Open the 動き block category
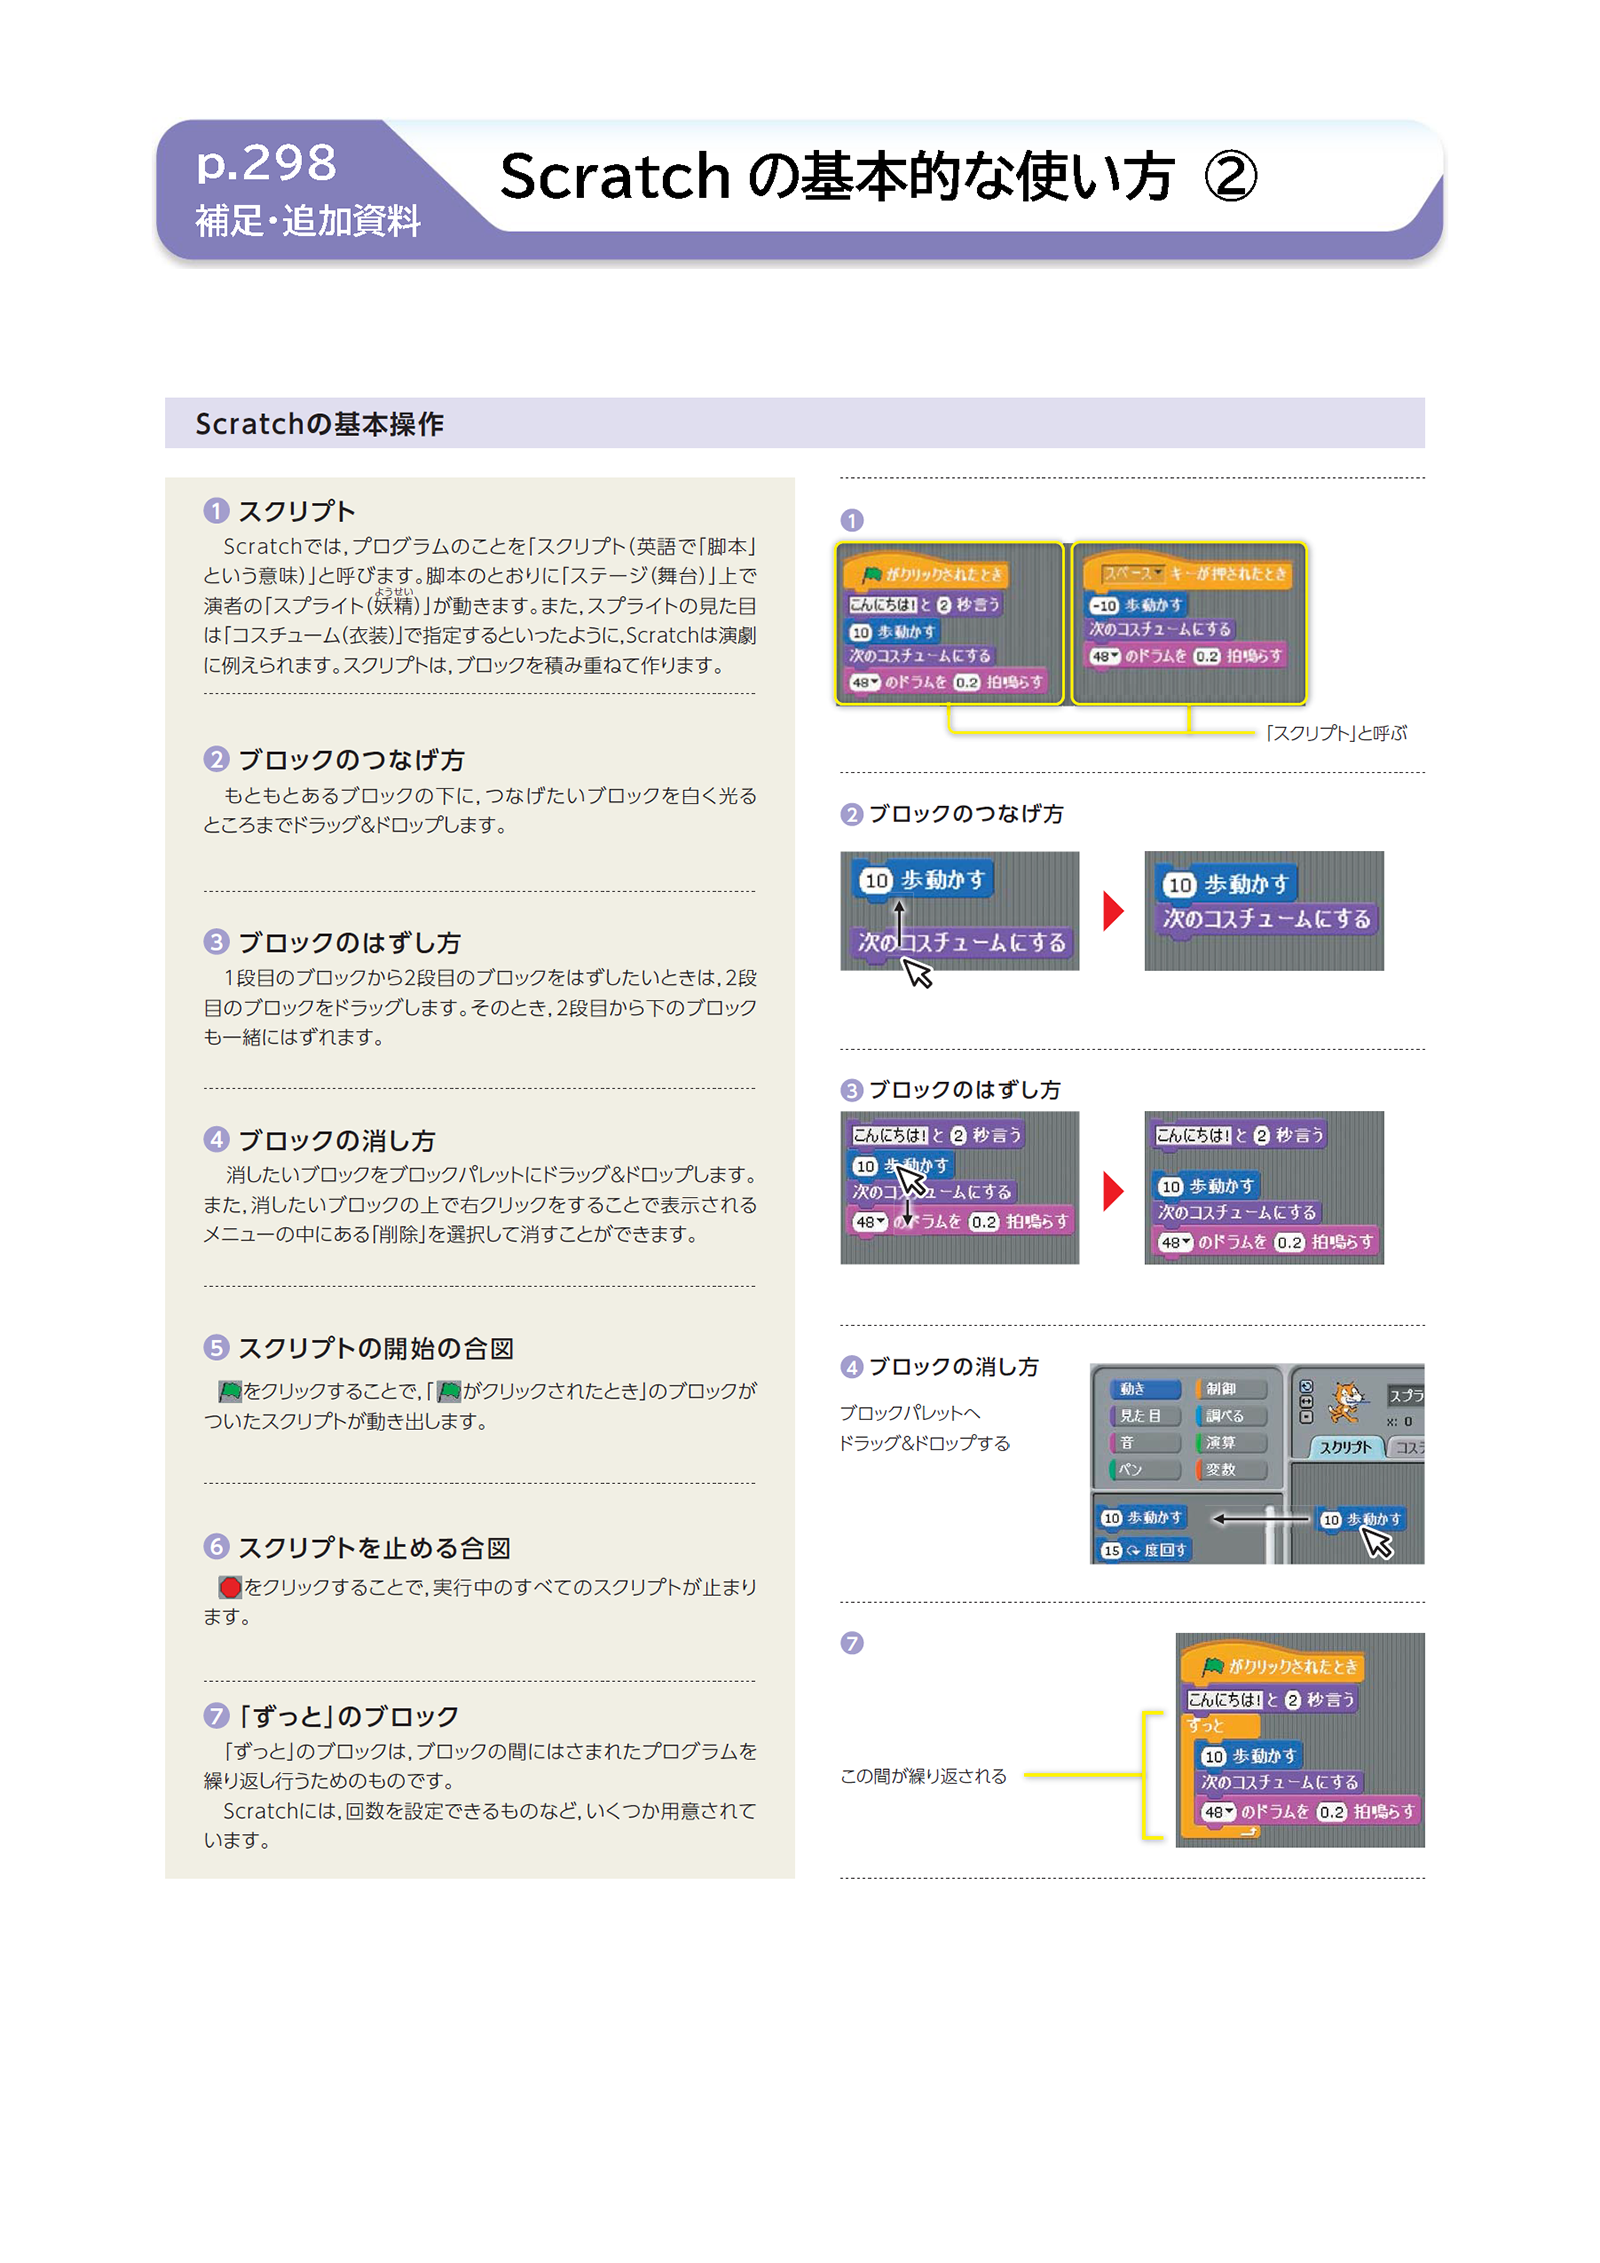Image resolution: width=1600 pixels, height=2263 pixels. [x=1145, y=1389]
